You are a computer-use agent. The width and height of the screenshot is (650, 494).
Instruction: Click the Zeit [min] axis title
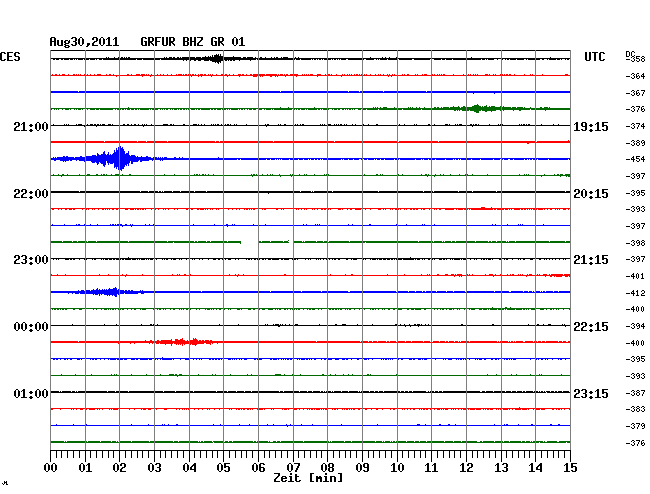(x=308, y=478)
